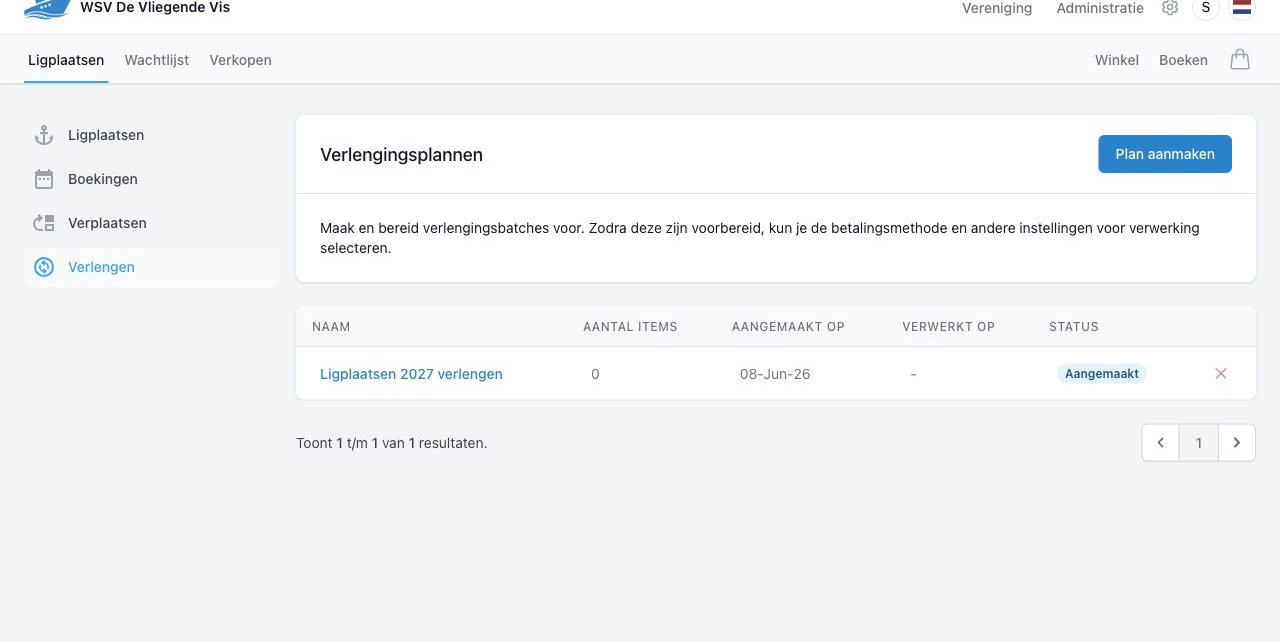Click the Plan aanmaken button
The width and height of the screenshot is (1280, 642).
[1165, 154]
